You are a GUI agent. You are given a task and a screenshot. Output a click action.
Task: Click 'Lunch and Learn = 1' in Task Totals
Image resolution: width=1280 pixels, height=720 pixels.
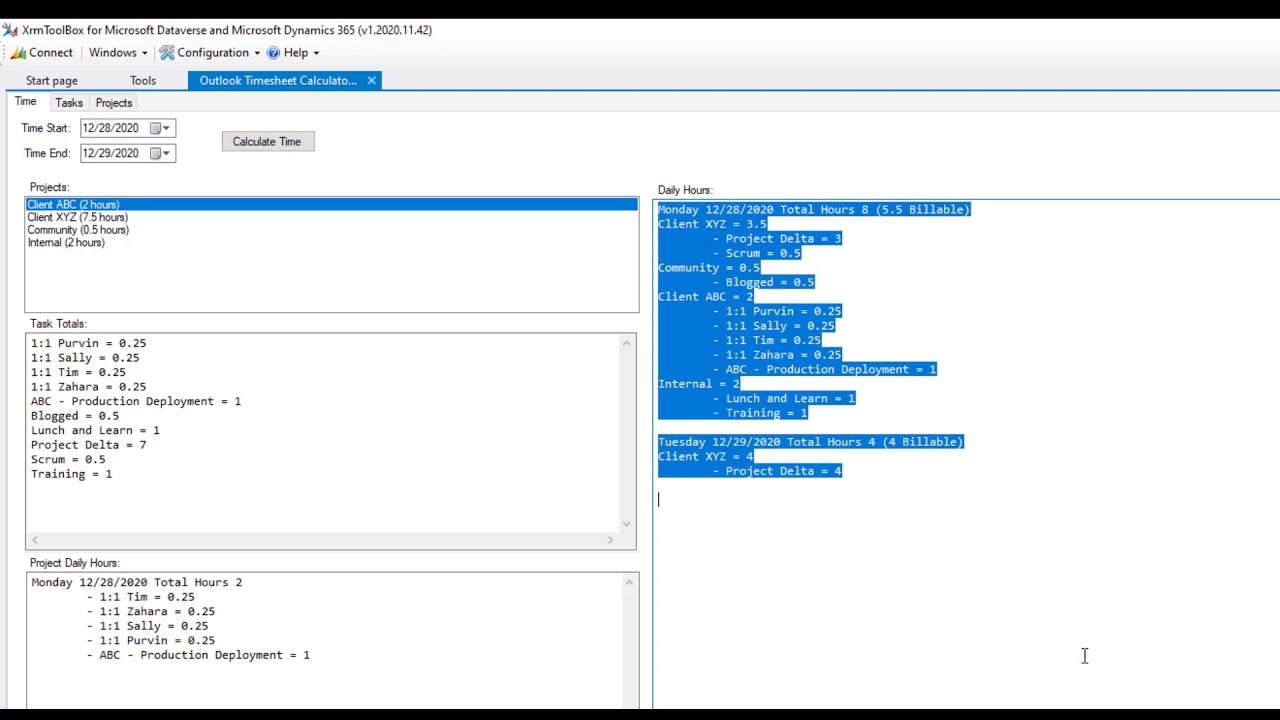(95, 430)
